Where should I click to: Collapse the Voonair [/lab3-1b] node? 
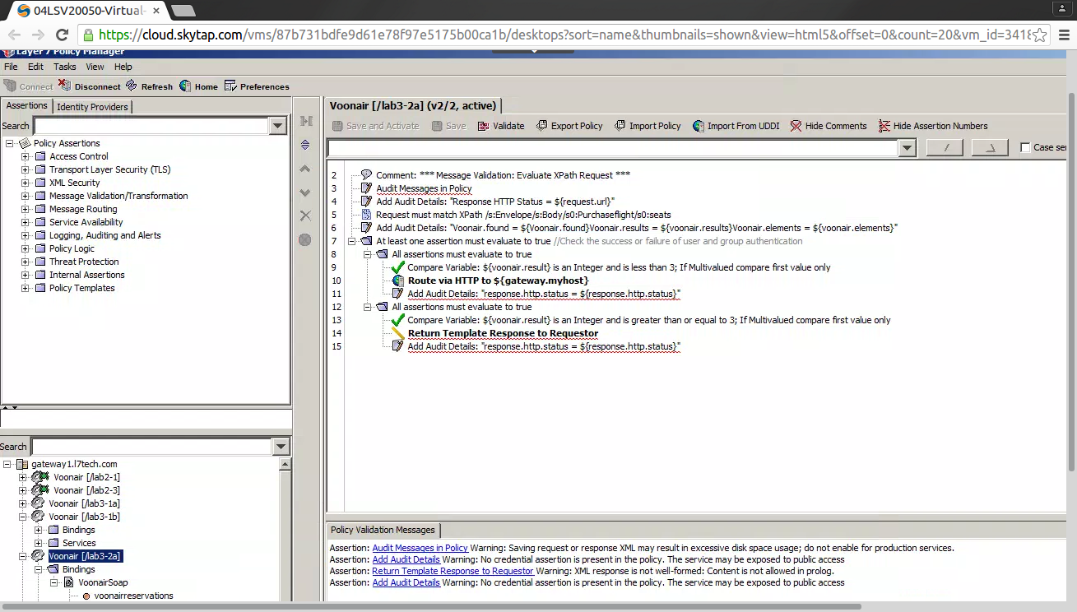pyautogui.click(x=23, y=517)
